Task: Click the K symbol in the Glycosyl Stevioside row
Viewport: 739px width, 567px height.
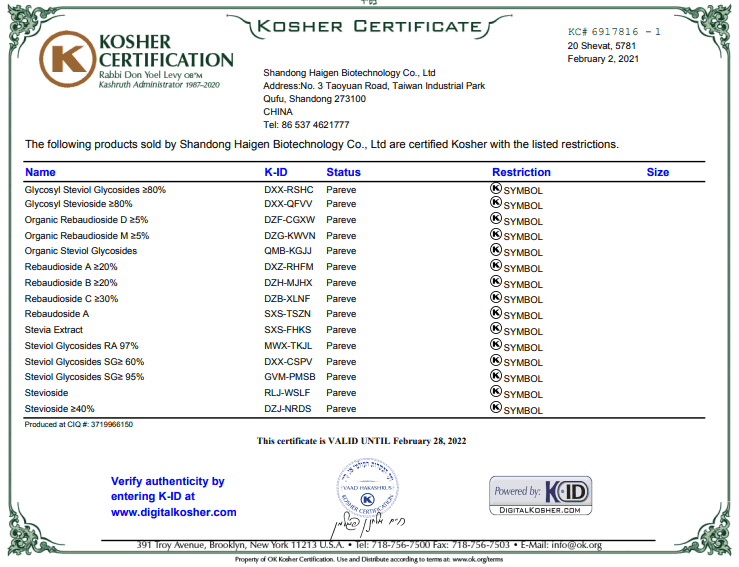Action: [496, 203]
